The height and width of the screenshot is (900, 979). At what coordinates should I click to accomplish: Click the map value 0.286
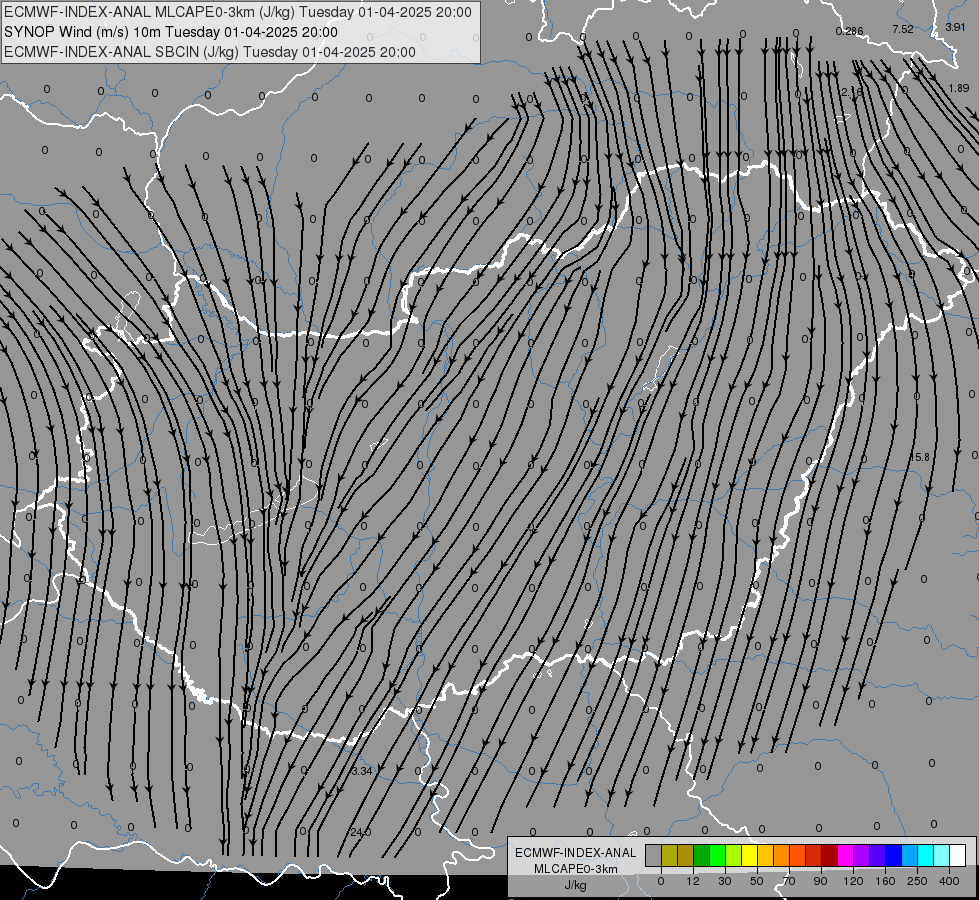[849, 31]
